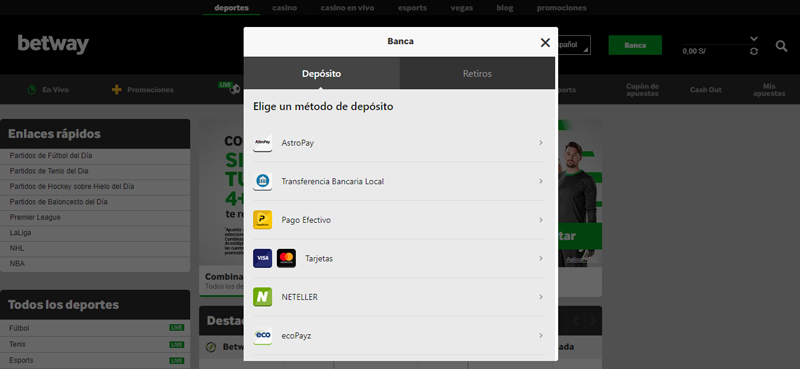This screenshot has height=369, width=800.
Task: Click the bank transfer building icon
Action: click(x=262, y=181)
